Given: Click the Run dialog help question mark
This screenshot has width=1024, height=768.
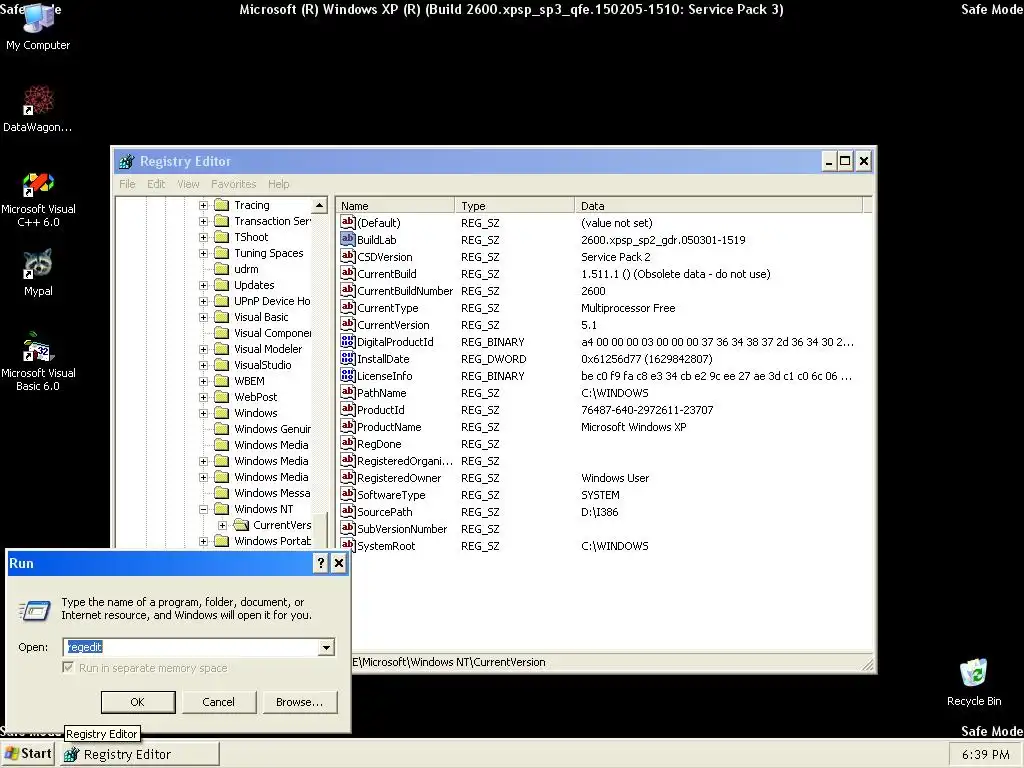Looking at the screenshot, I should 320,563.
